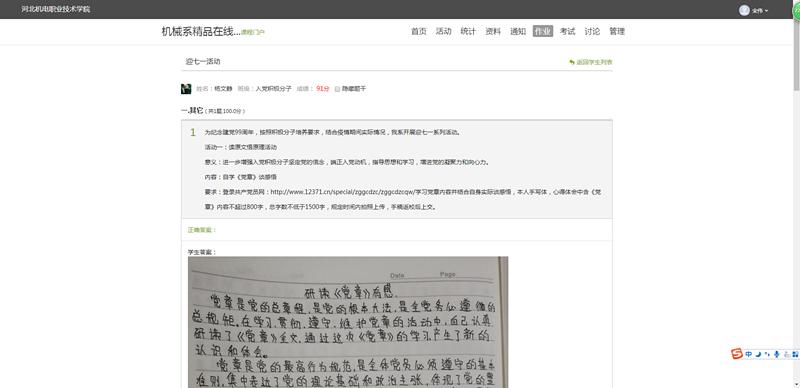The height and width of the screenshot is (388, 800).
Task: Toggle Chinese/English mode in IME bar
Action: pos(748,354)
